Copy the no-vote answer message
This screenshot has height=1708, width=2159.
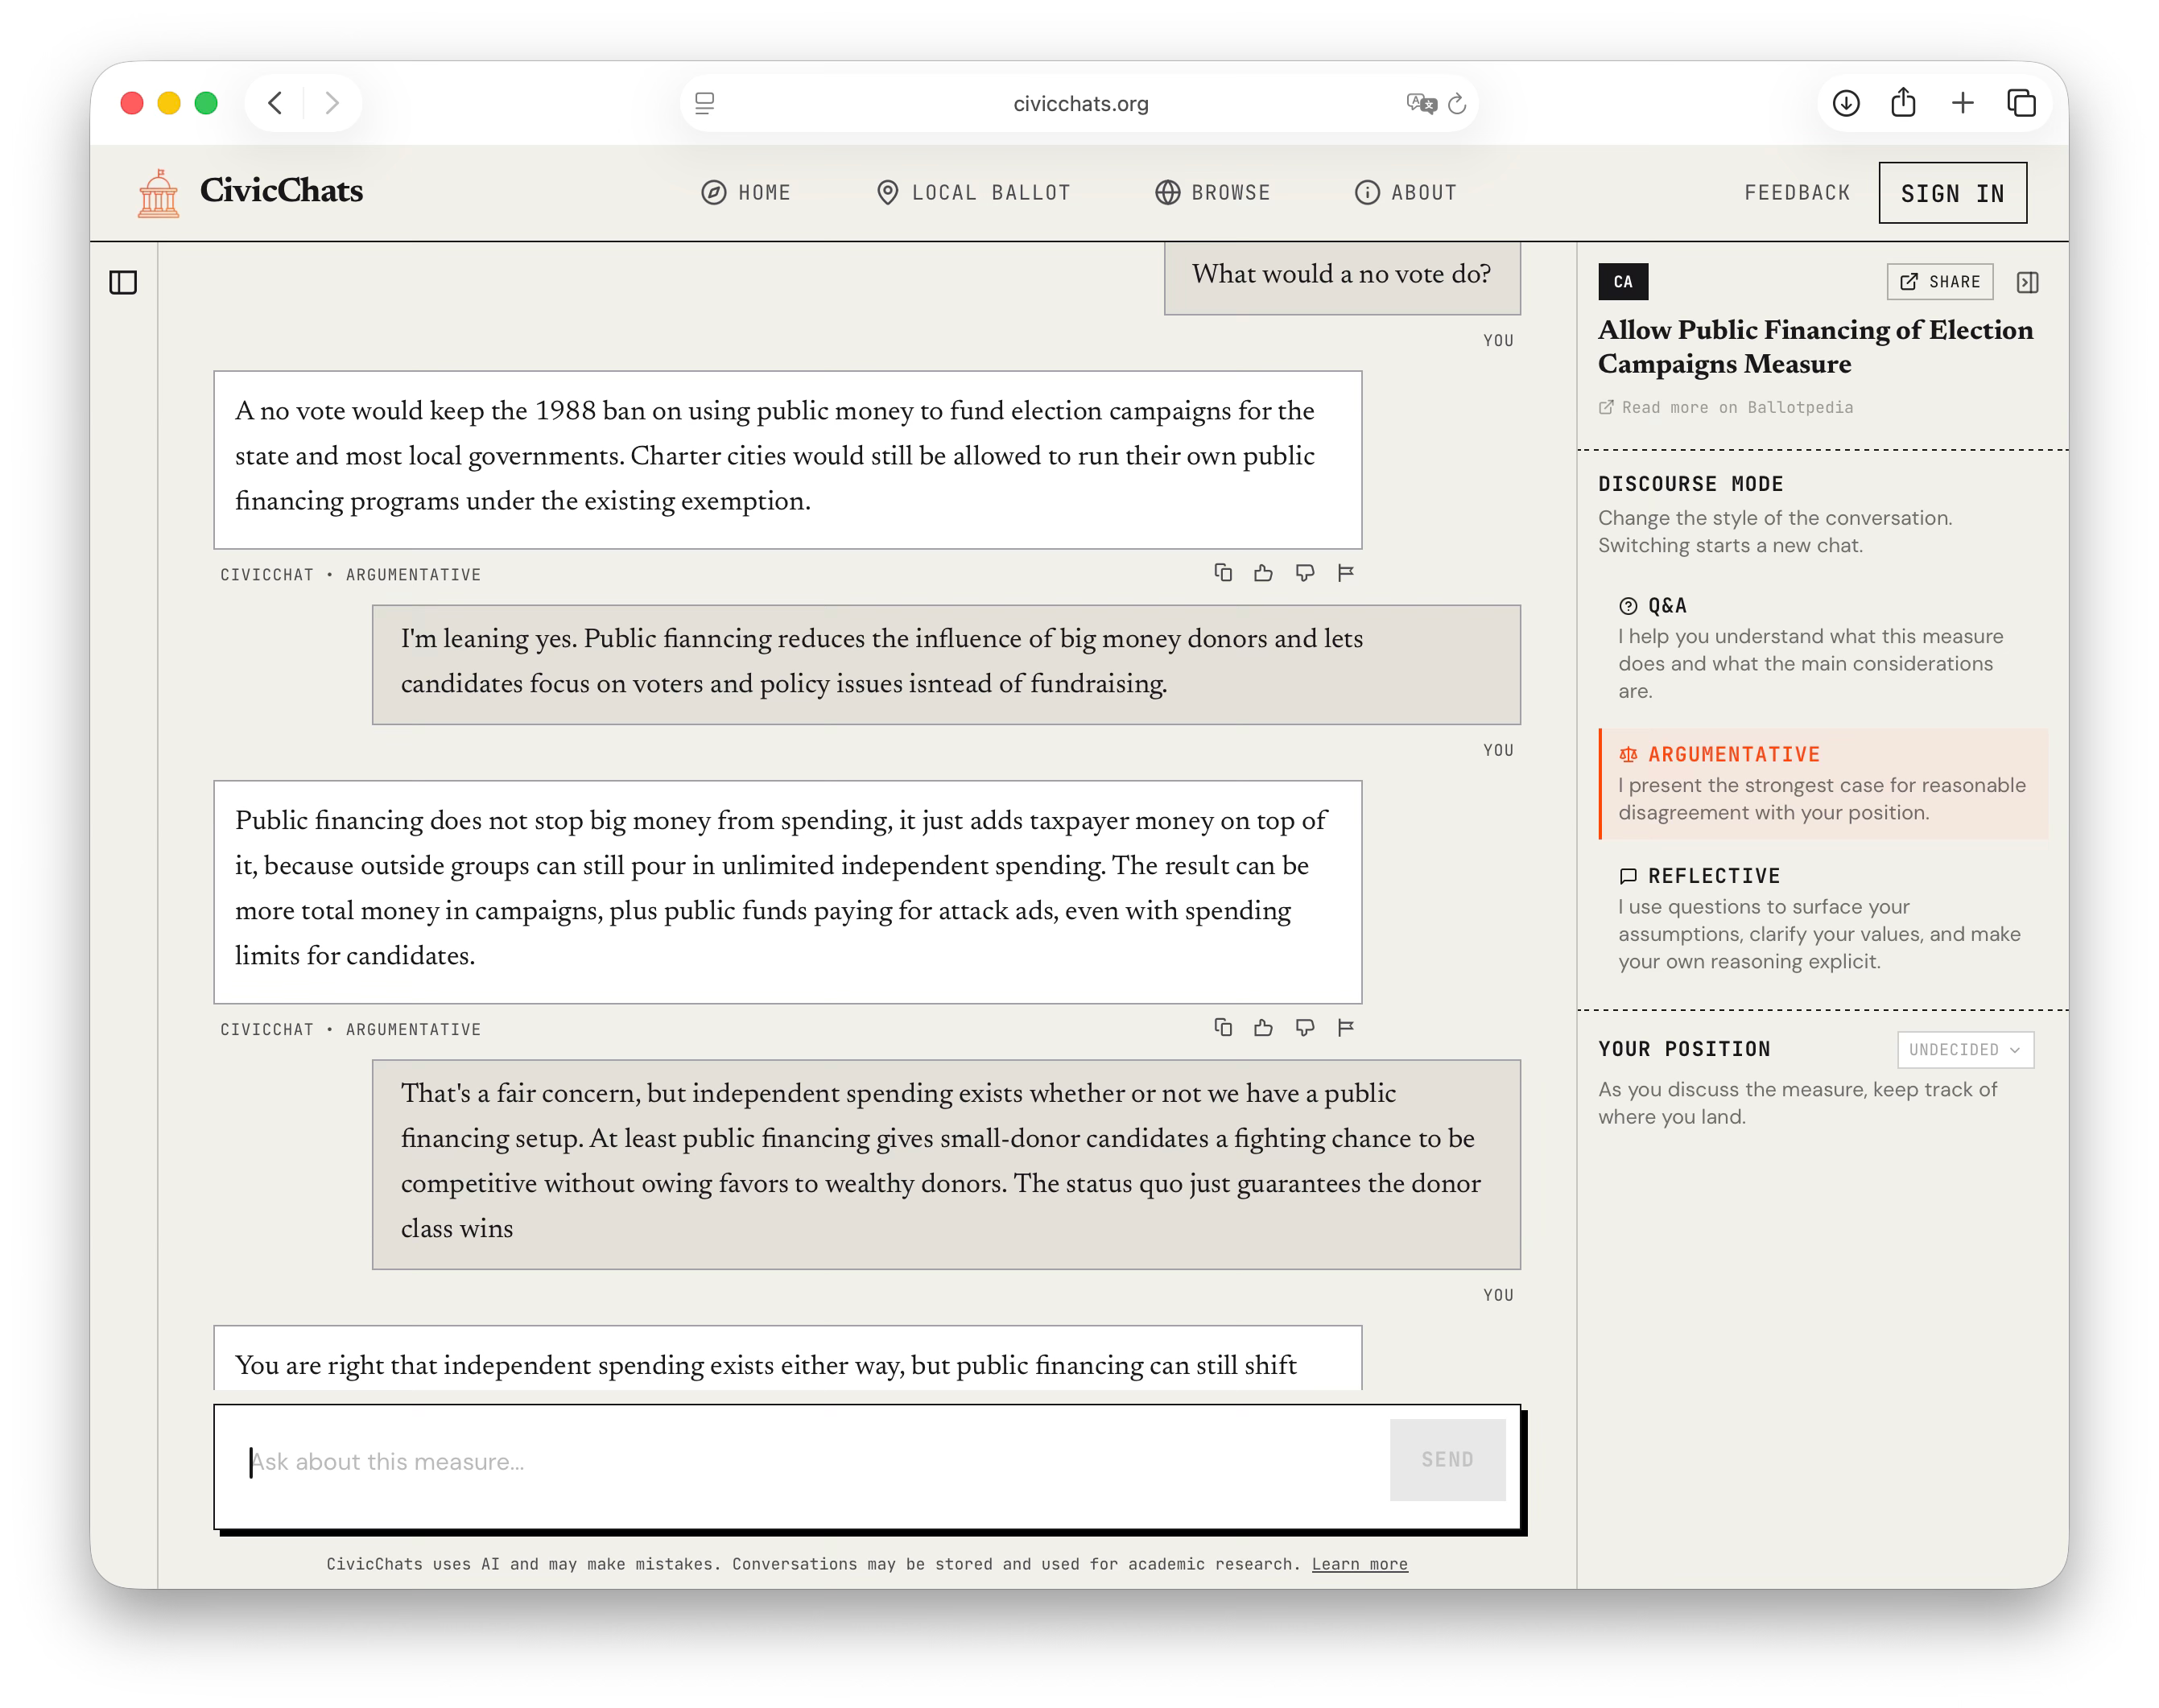[x=1222, y=573]
